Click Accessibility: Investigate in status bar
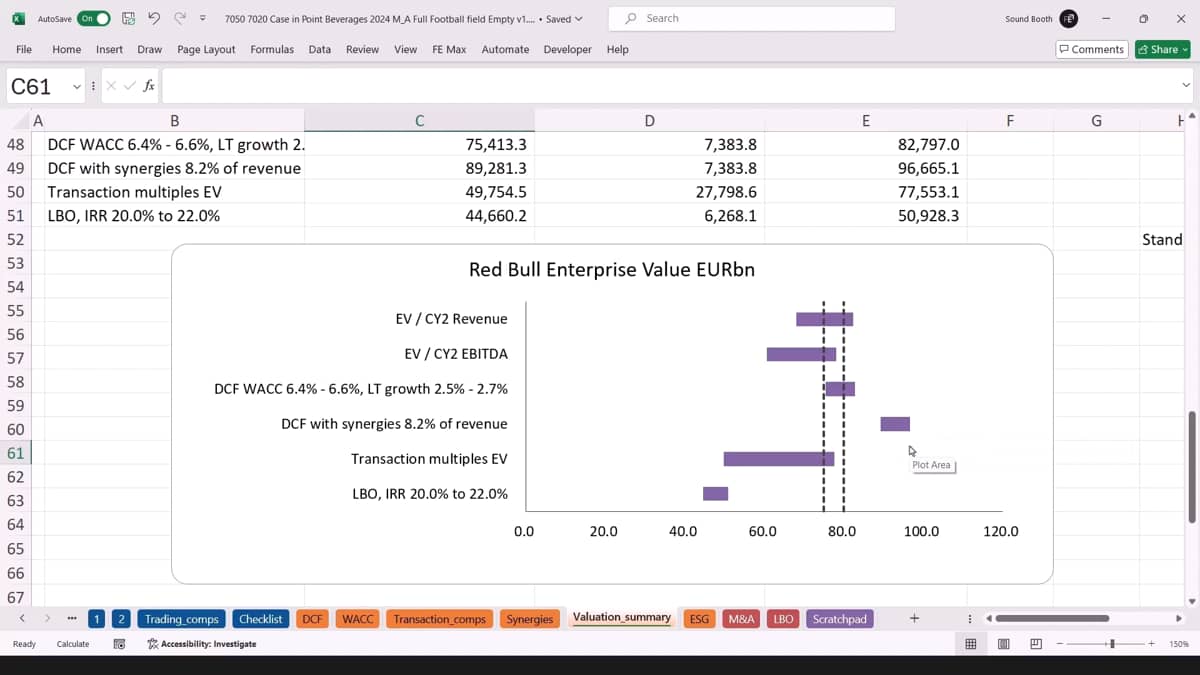 201,644
